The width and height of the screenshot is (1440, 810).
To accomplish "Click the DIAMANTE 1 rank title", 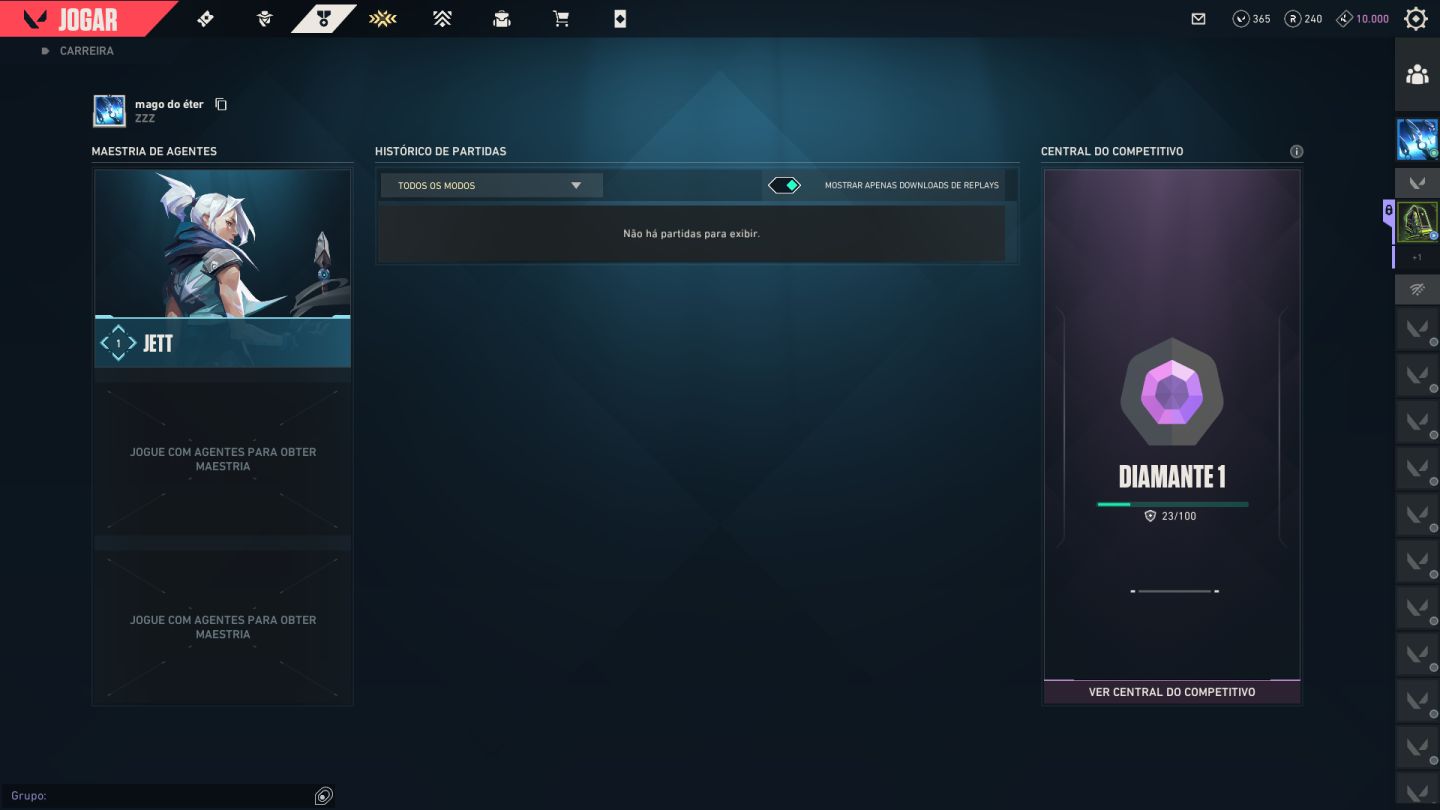I will tap(1172, 477).
